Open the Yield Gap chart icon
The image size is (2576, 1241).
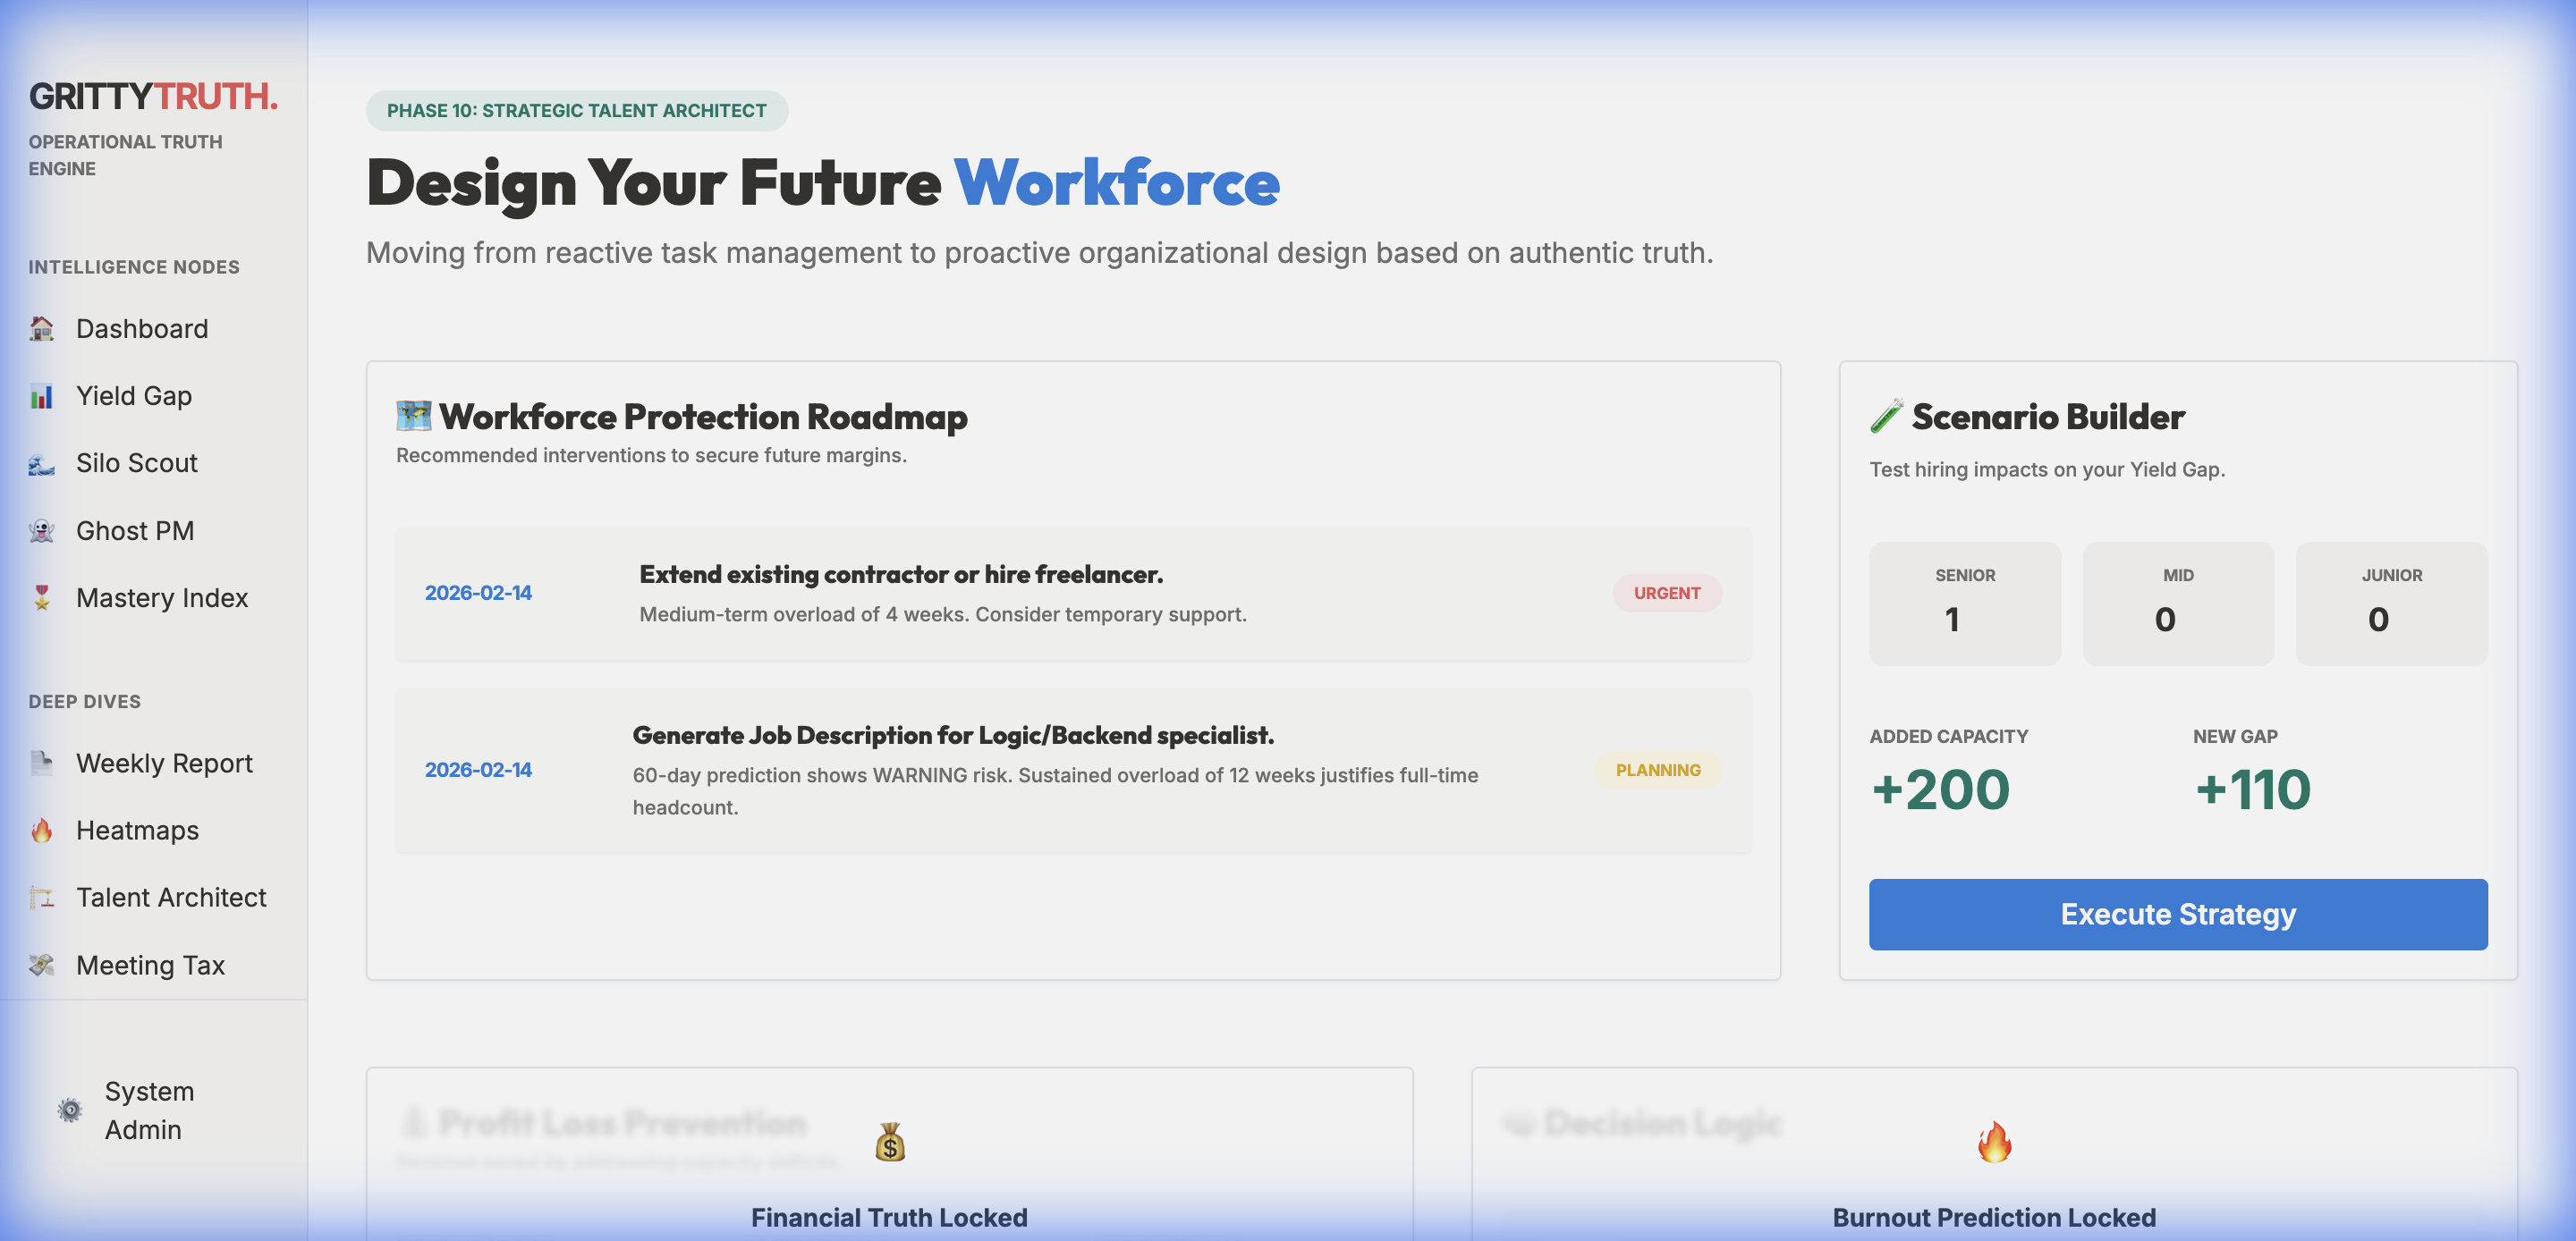(41, 396)
